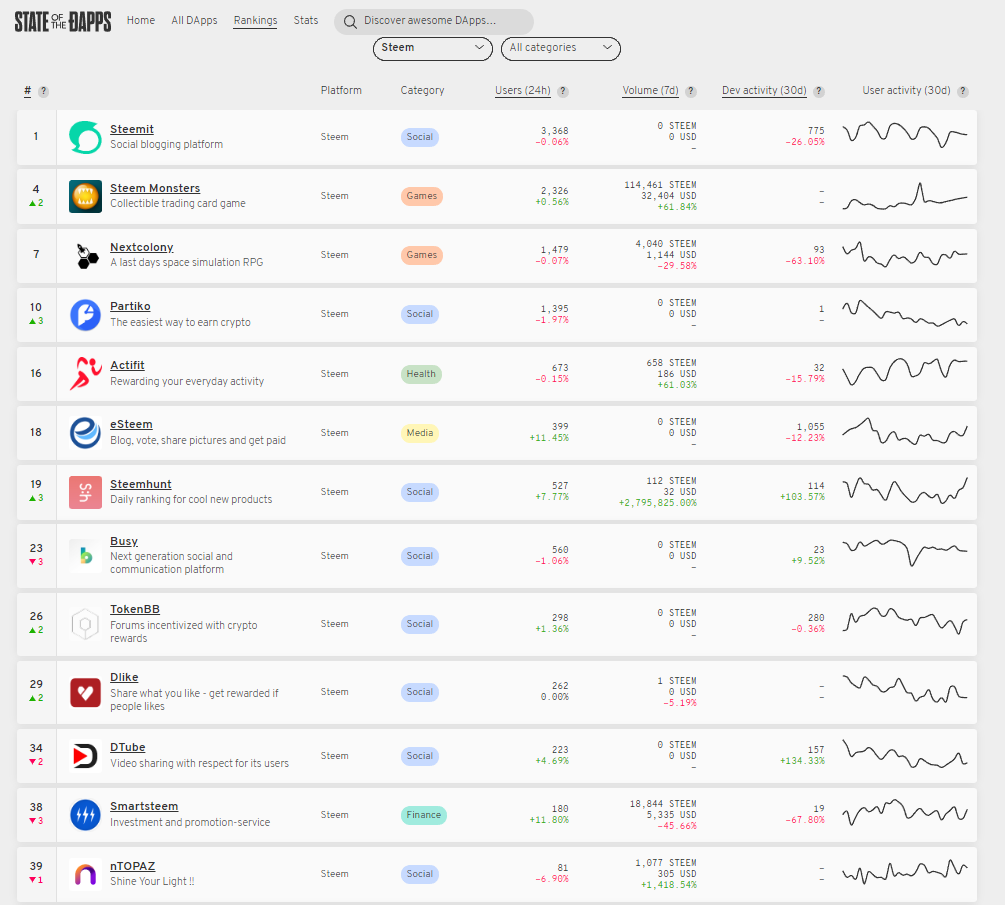Screen dimensions: 1005x905
Task: Click the Steemhunt pink logo
Action: coord(85,492)
